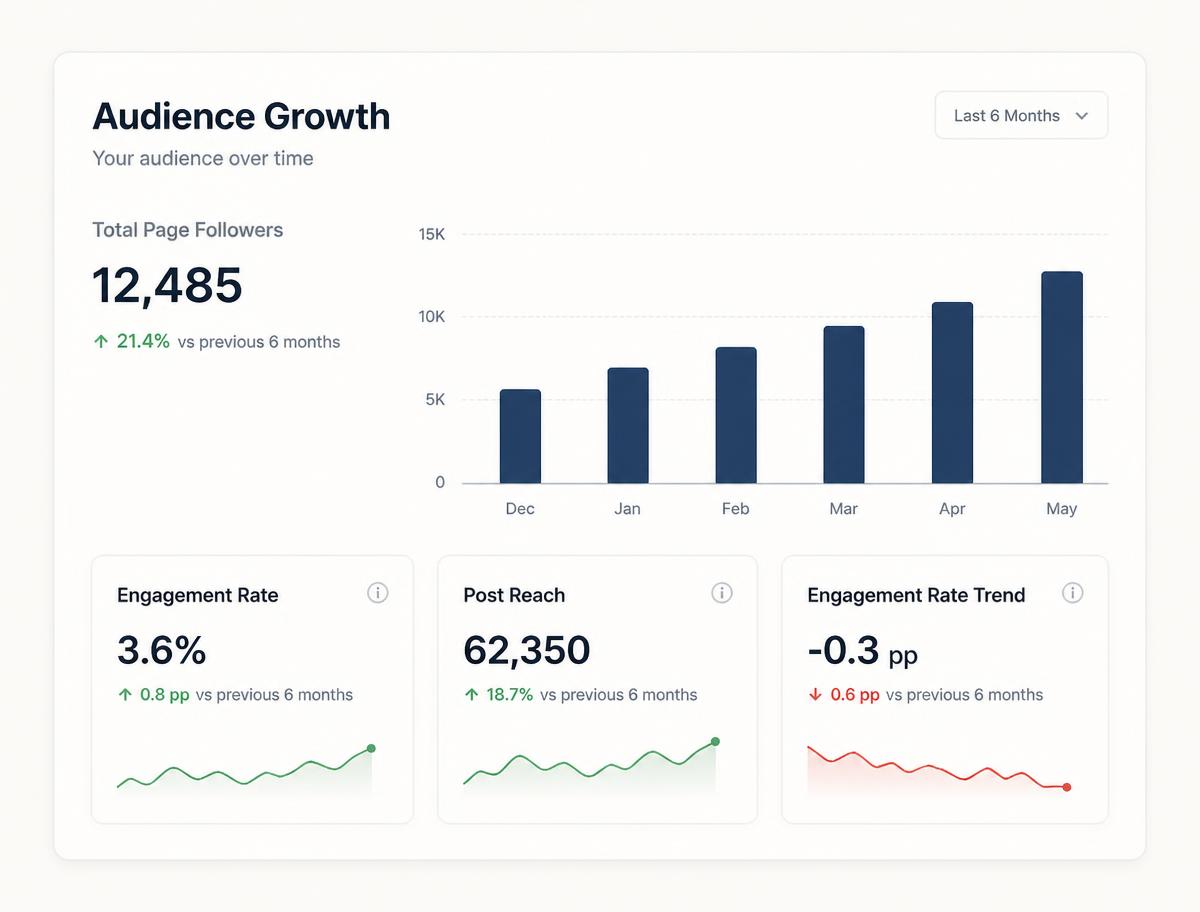Click the green up arrow beside 21.4%

tap(100, 342)
